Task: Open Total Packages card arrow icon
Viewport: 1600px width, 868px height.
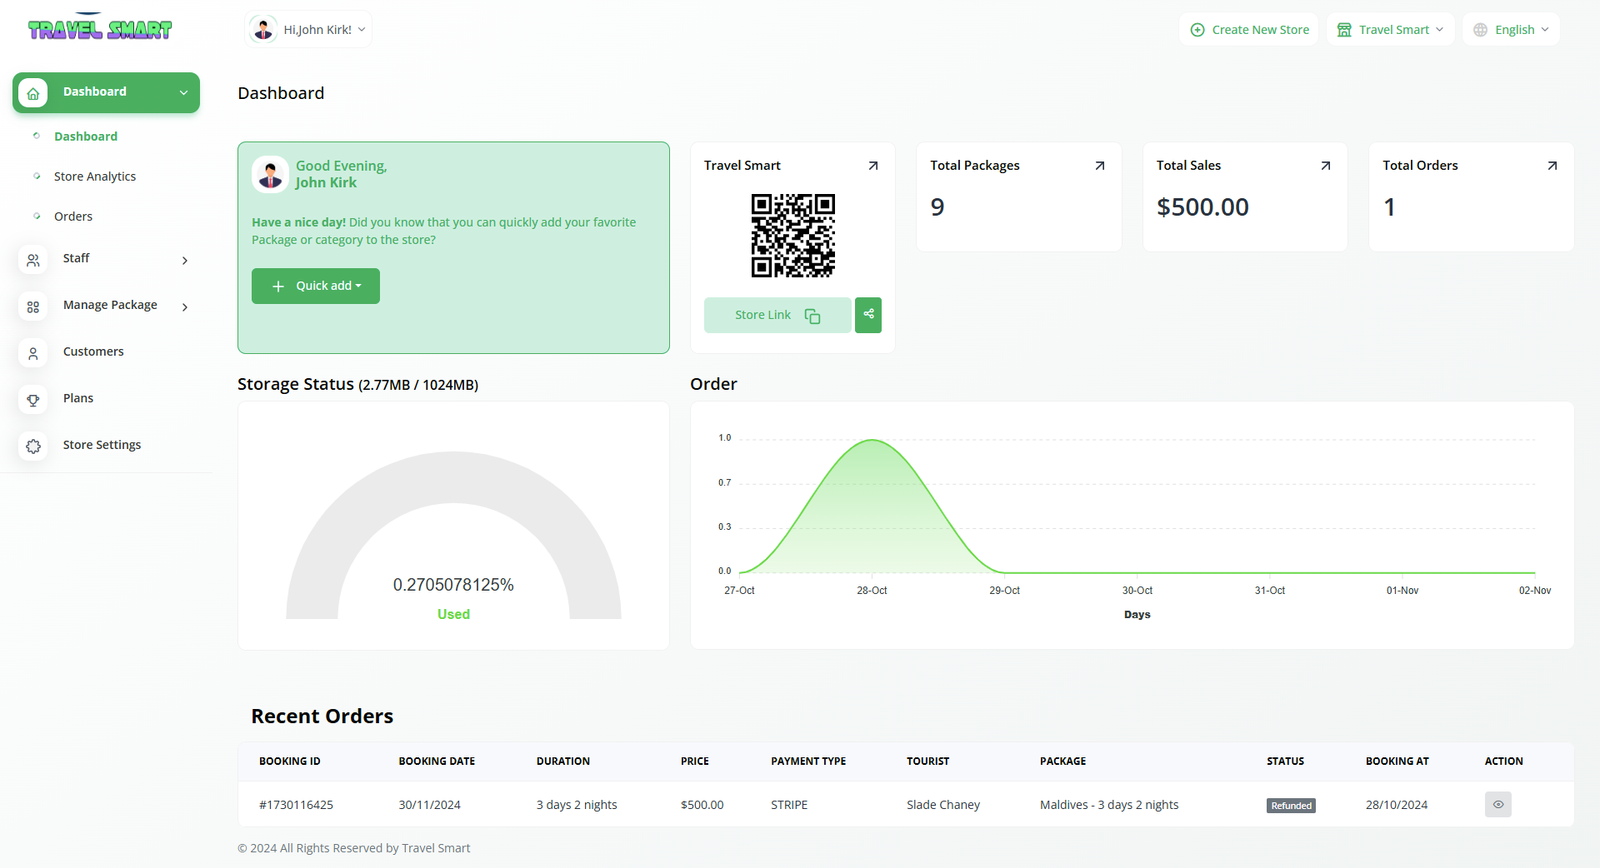Action: (x=1099, y=166)
